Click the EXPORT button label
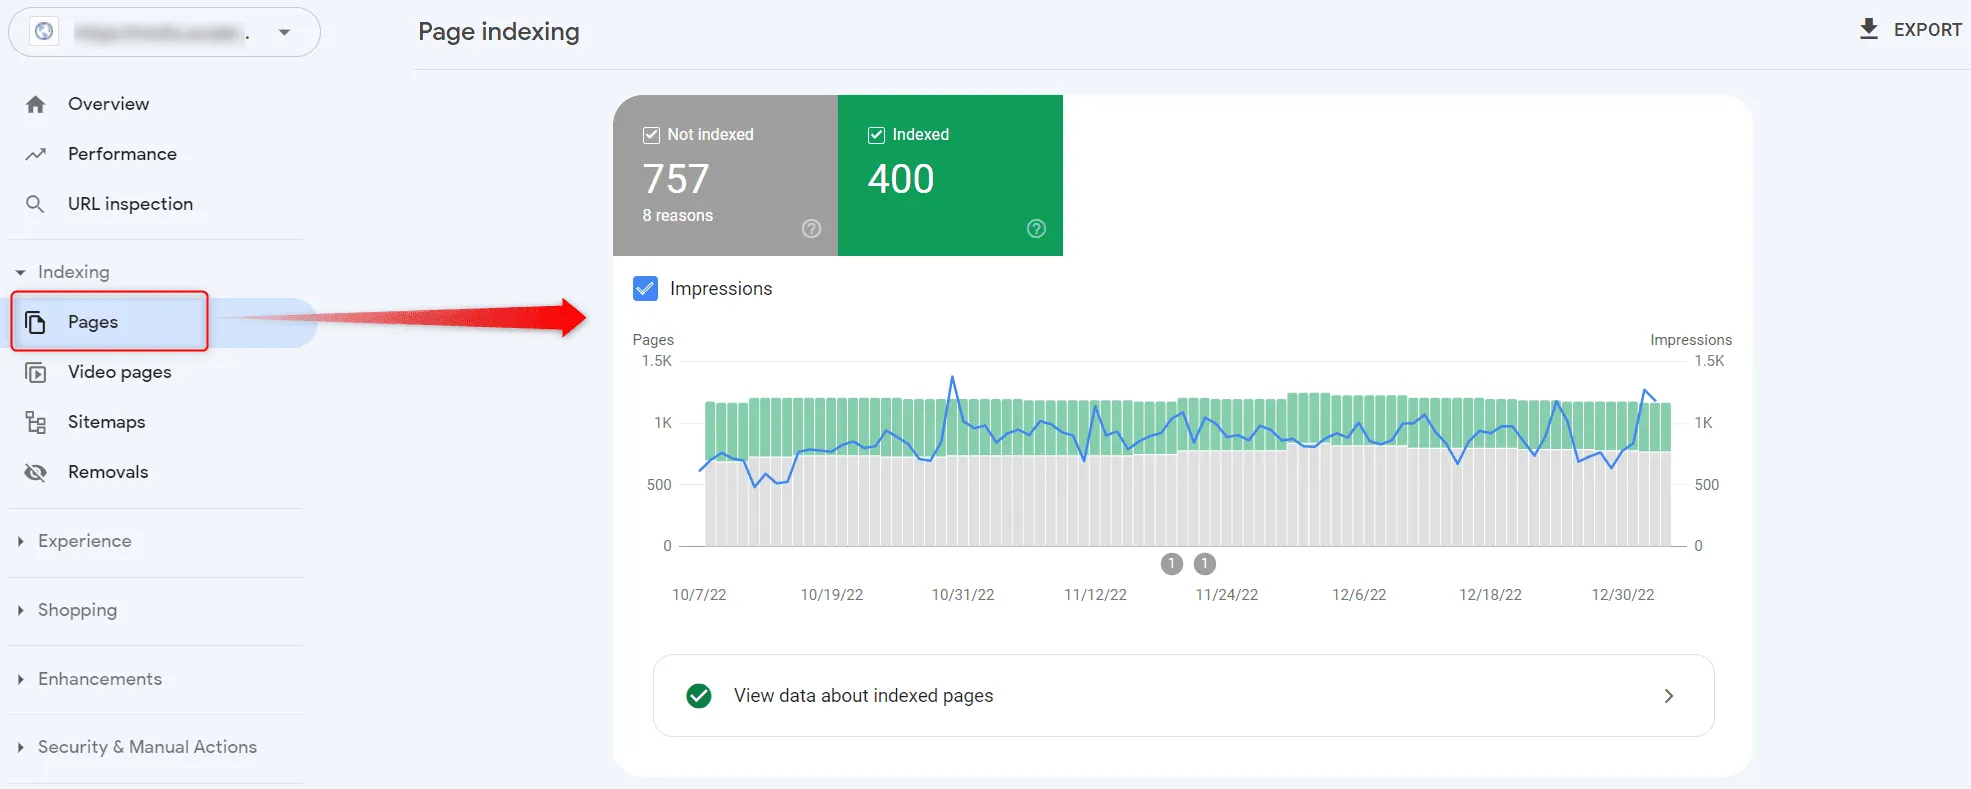Image resolution: width=1971 pixels, height=789 pixels. [x=1927, y=30]
